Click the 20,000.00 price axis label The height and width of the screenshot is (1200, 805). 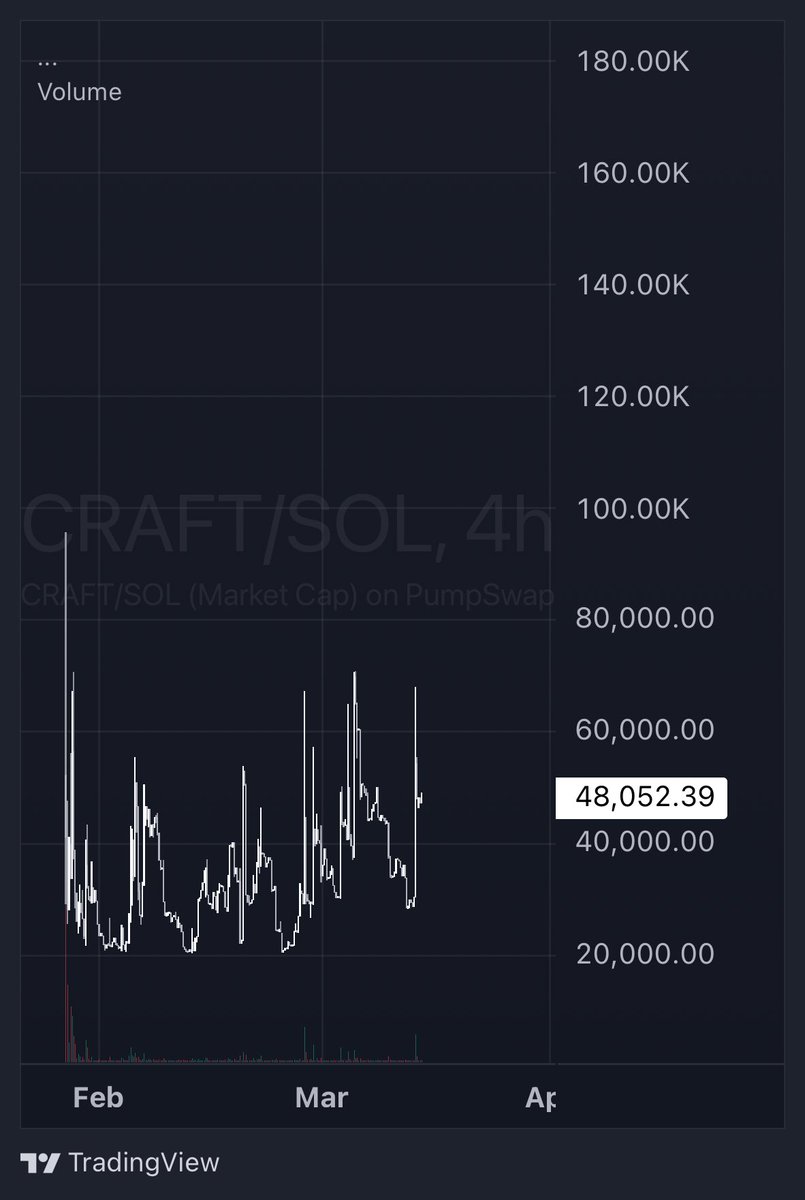(x=645, y=954)
